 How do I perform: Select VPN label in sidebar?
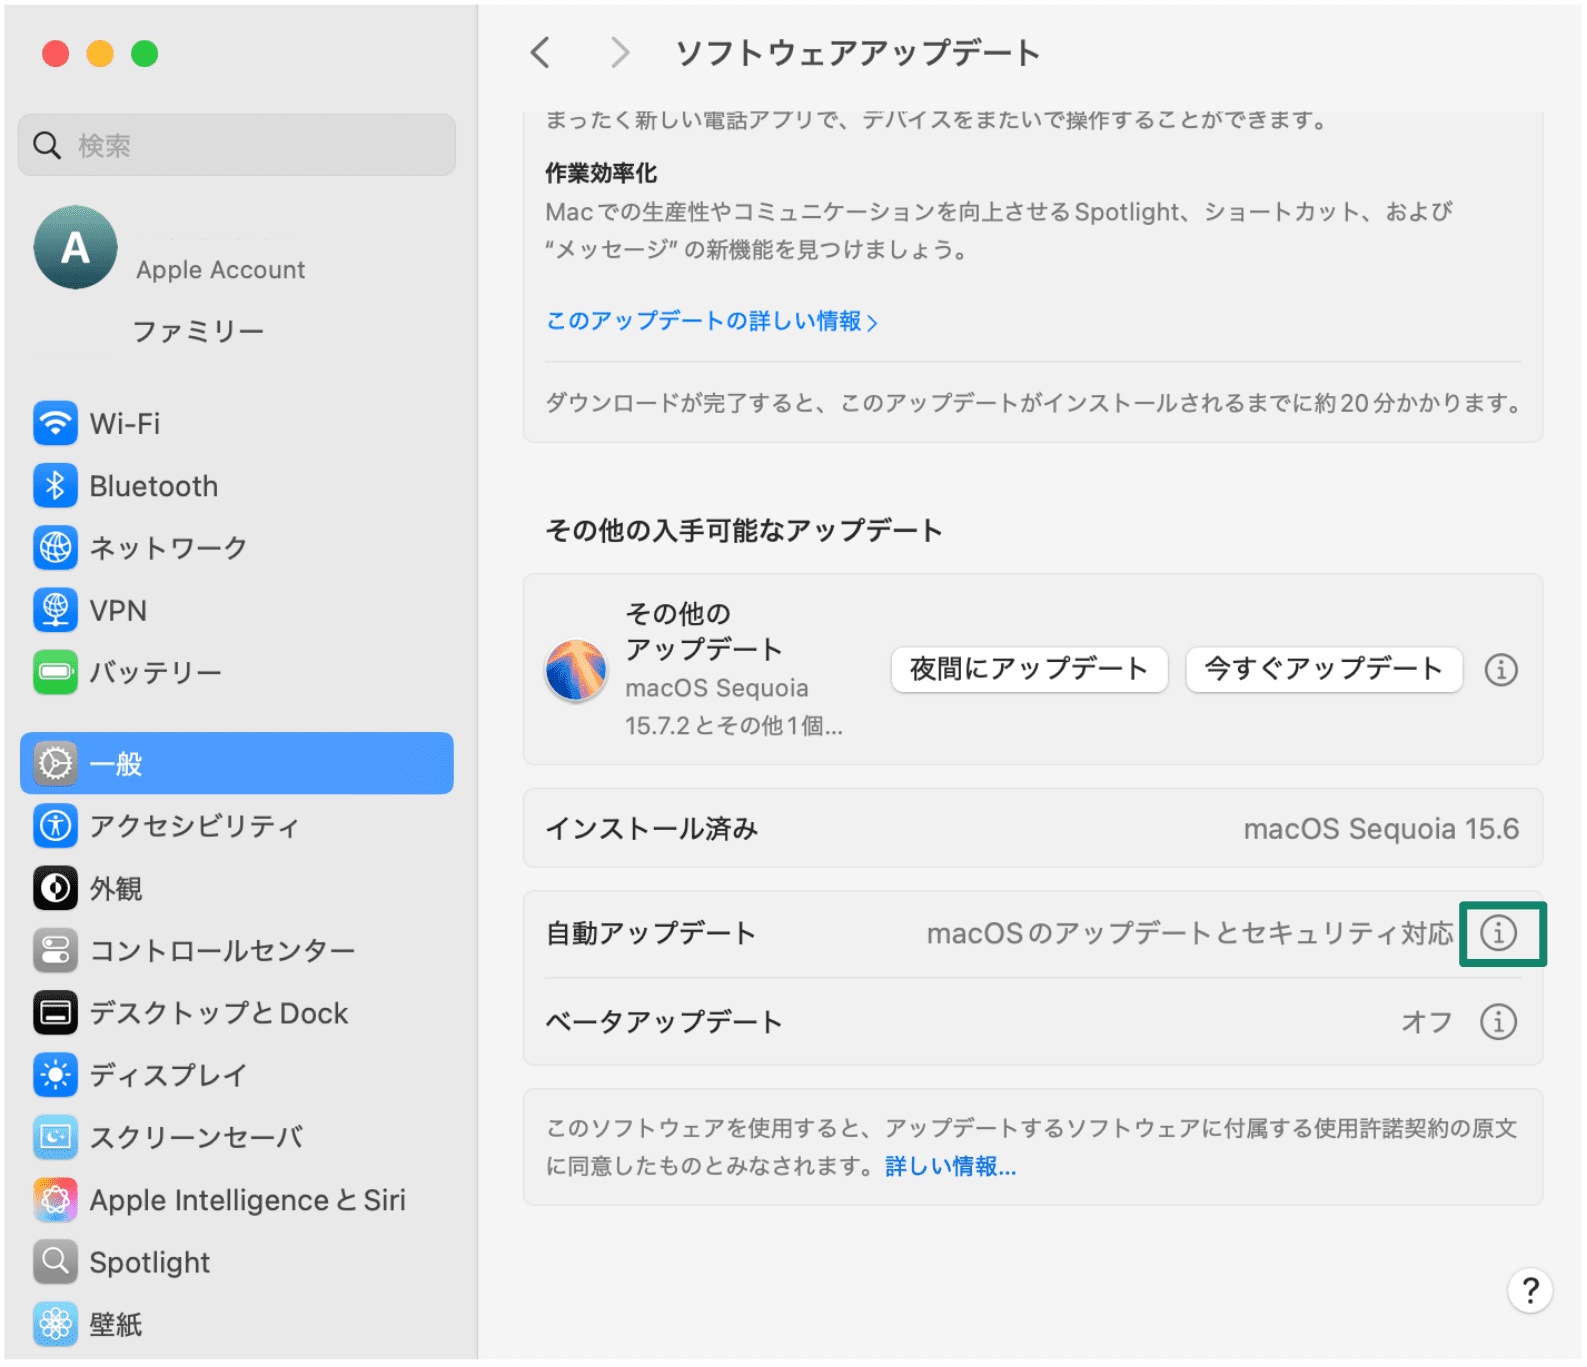pos(118,610)
